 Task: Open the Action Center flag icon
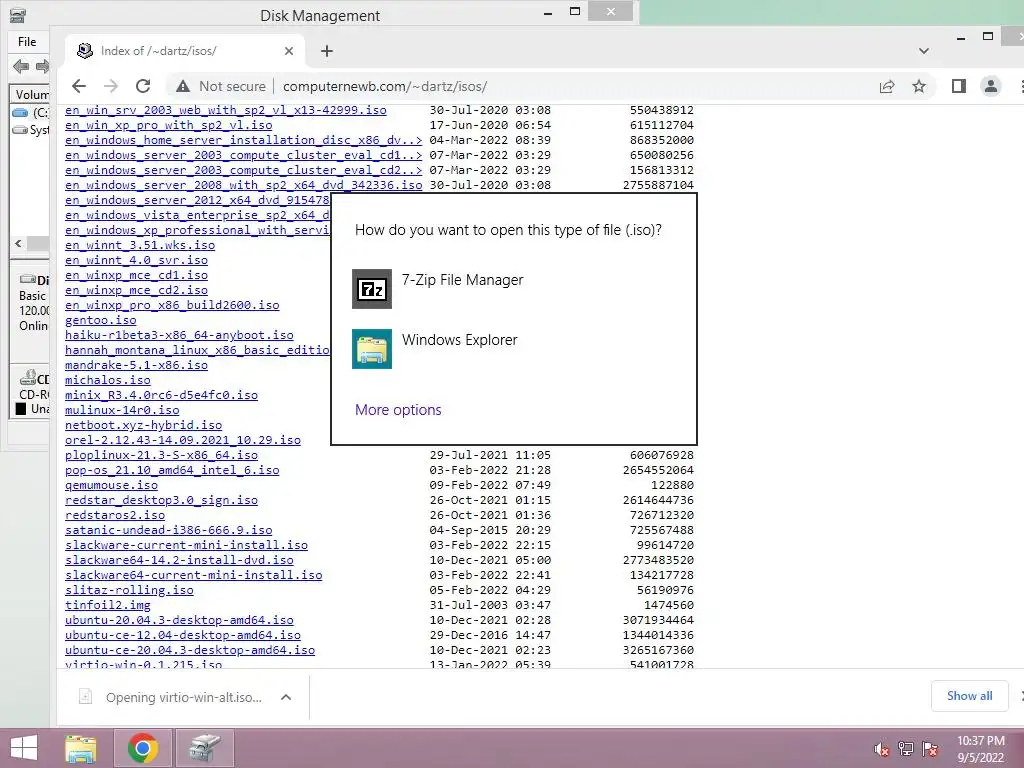tap(930, 749)
